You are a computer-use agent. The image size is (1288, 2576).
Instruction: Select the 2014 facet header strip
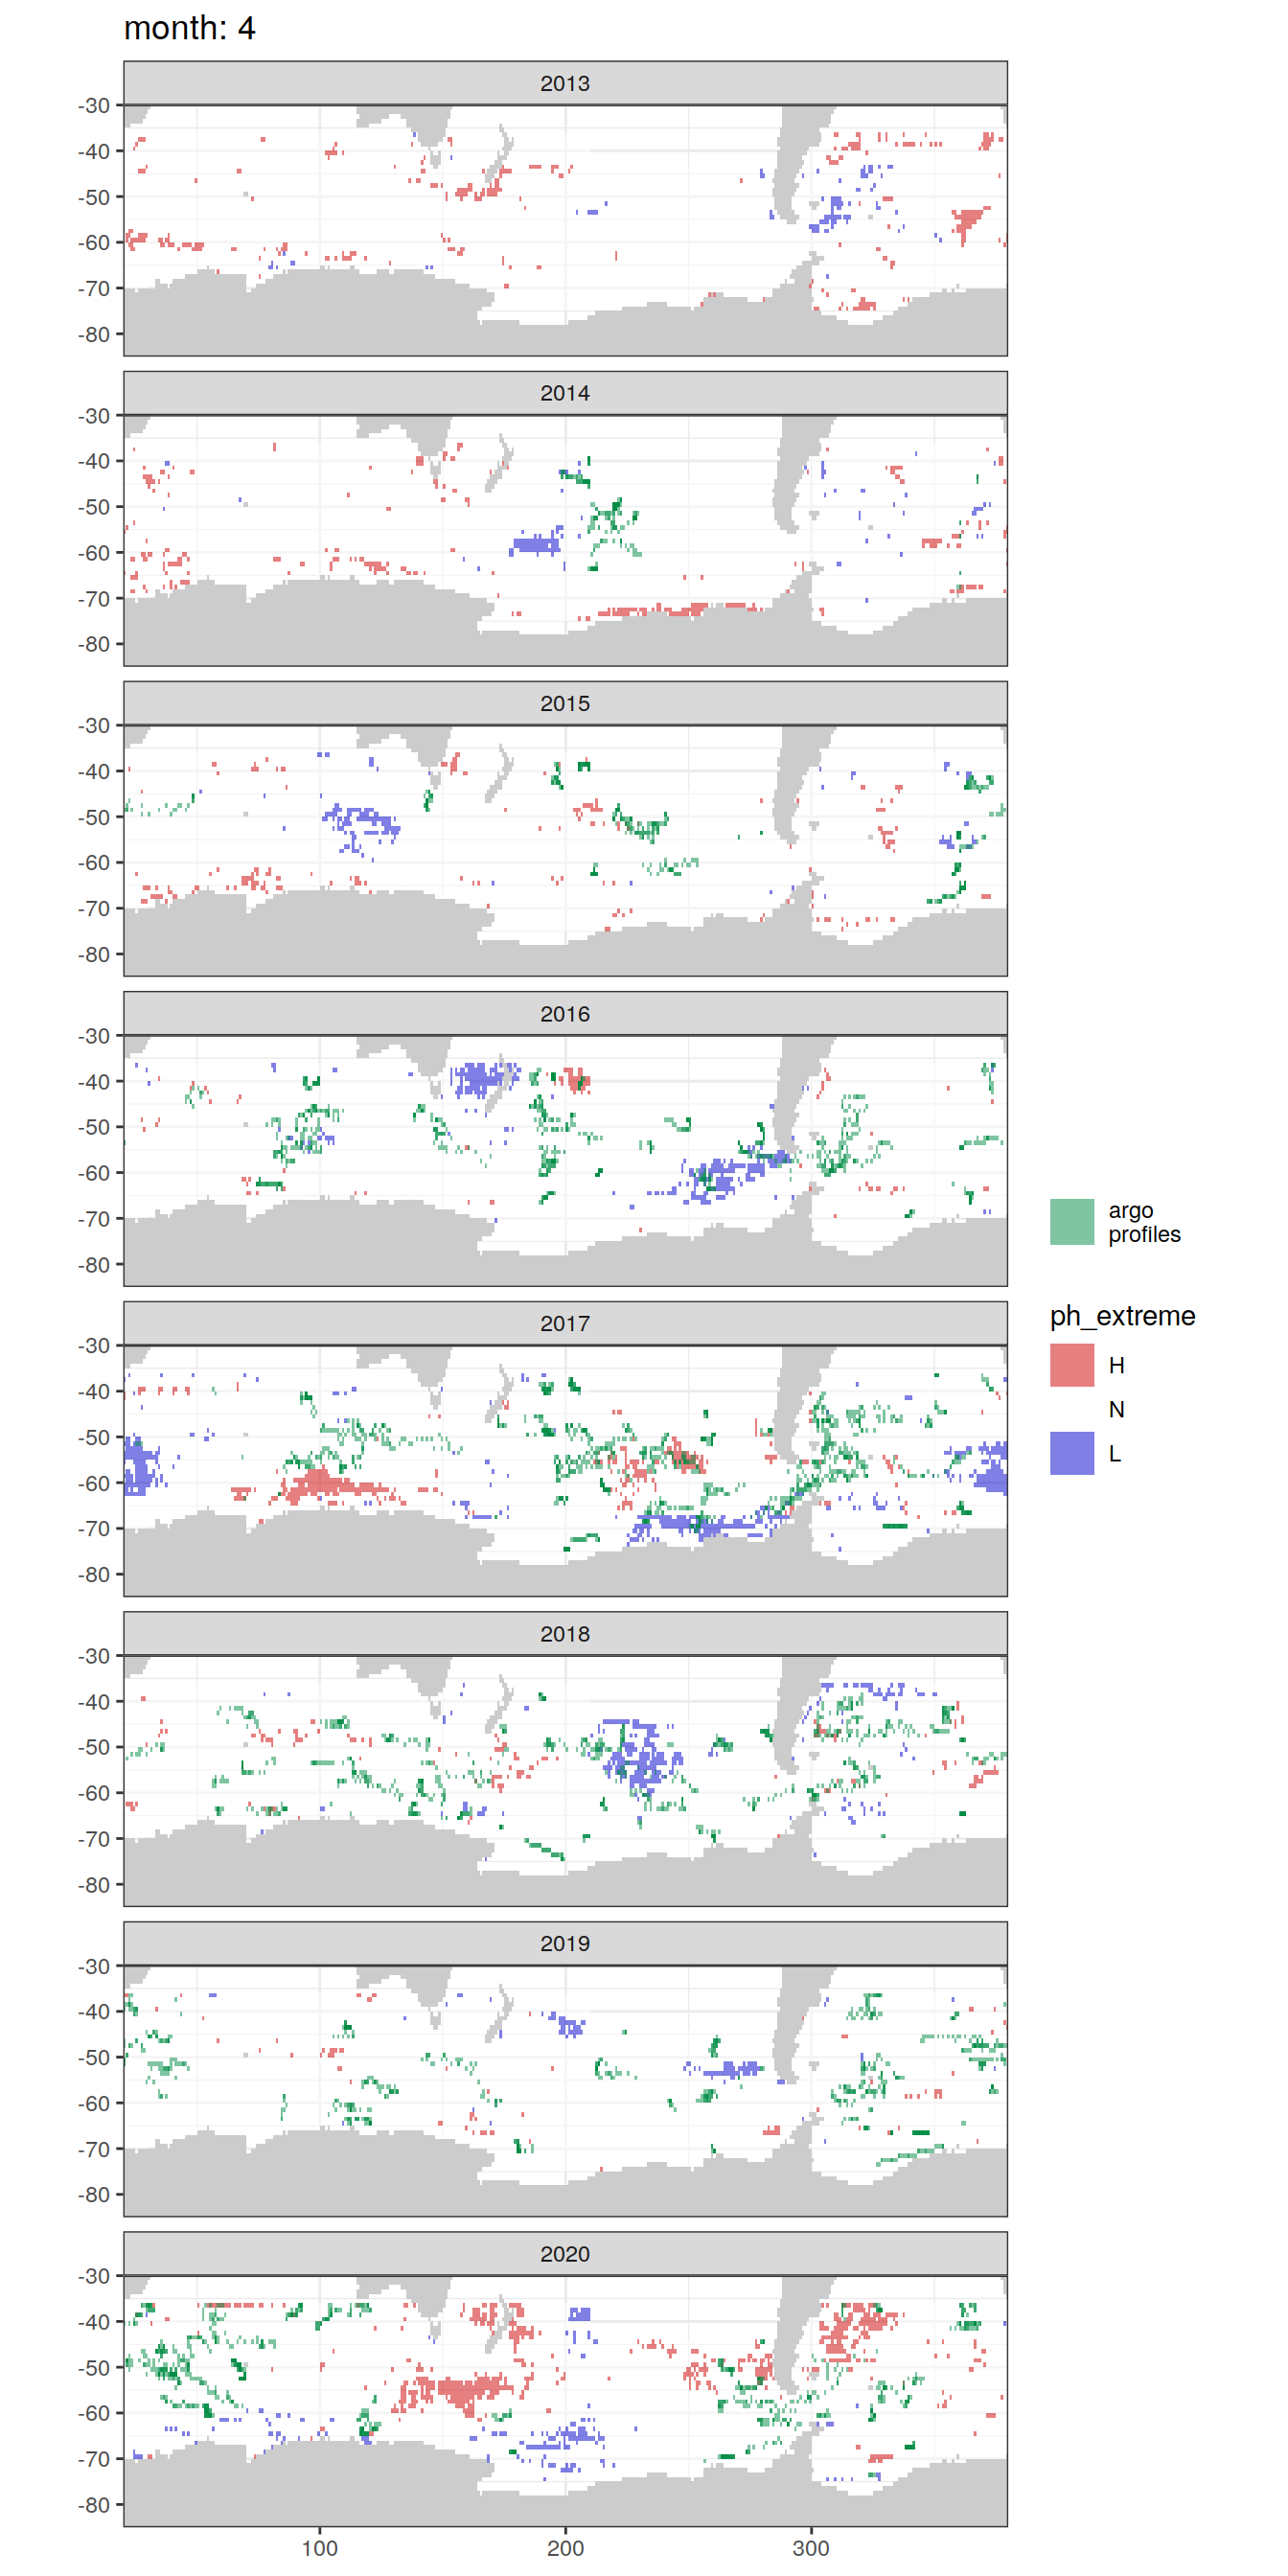point(565,393)
